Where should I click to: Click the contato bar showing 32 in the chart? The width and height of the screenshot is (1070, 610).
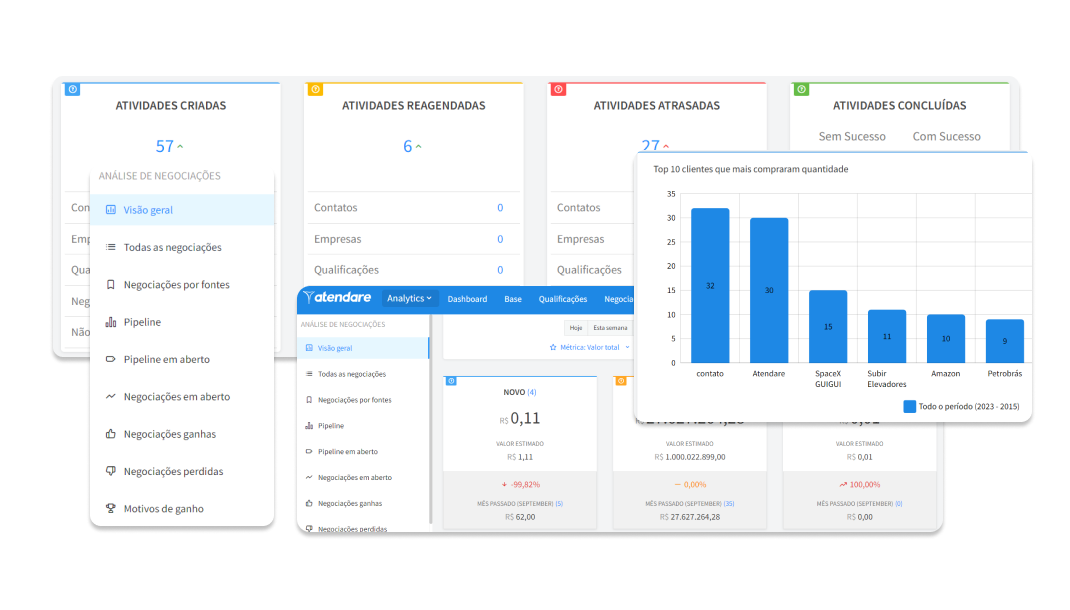pyautogui.click(x=710, y=285)
